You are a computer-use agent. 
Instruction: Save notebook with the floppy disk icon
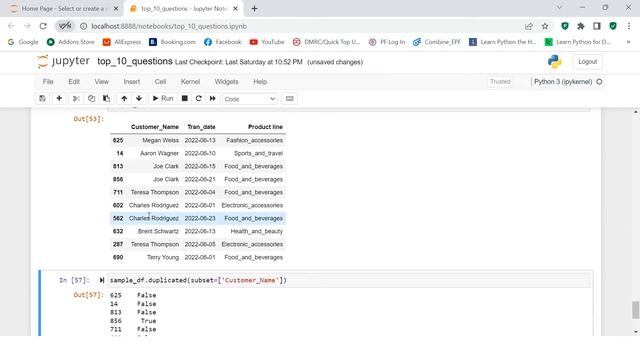[42, 99]
